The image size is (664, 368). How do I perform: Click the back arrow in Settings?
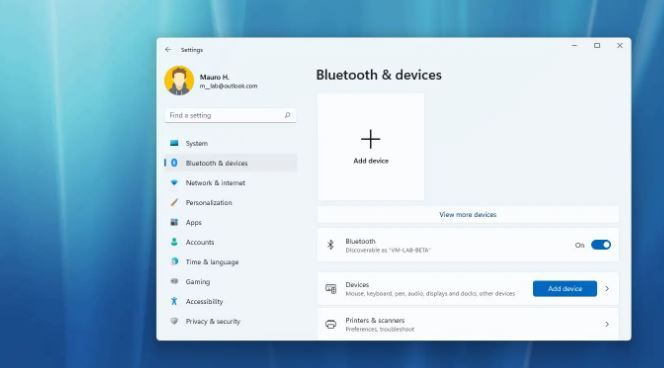pos(168,50)
